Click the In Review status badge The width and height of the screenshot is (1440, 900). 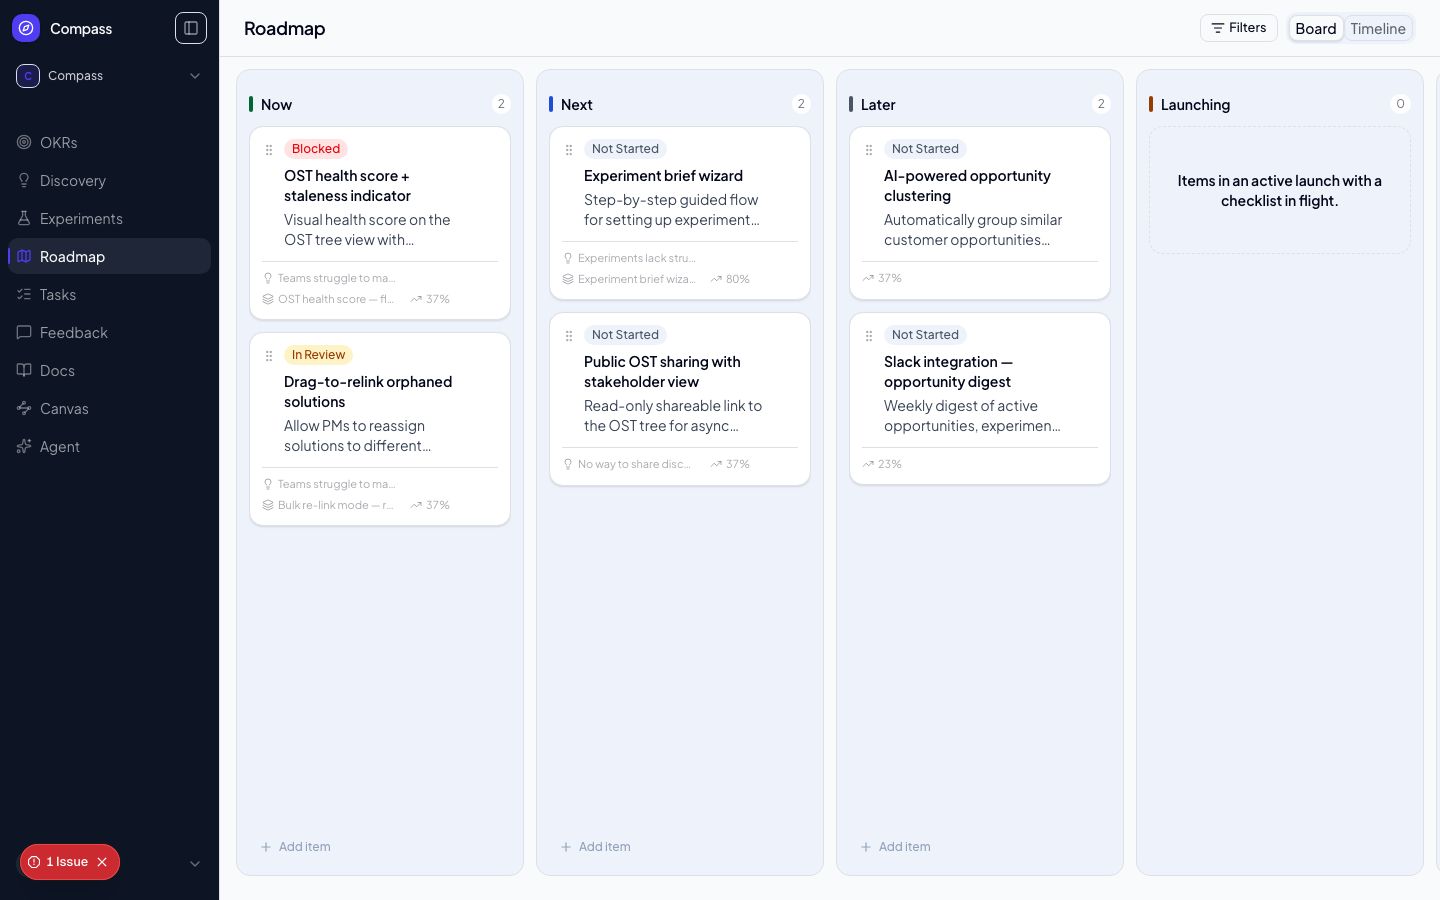pyautogui.click(x=318, y=355)
